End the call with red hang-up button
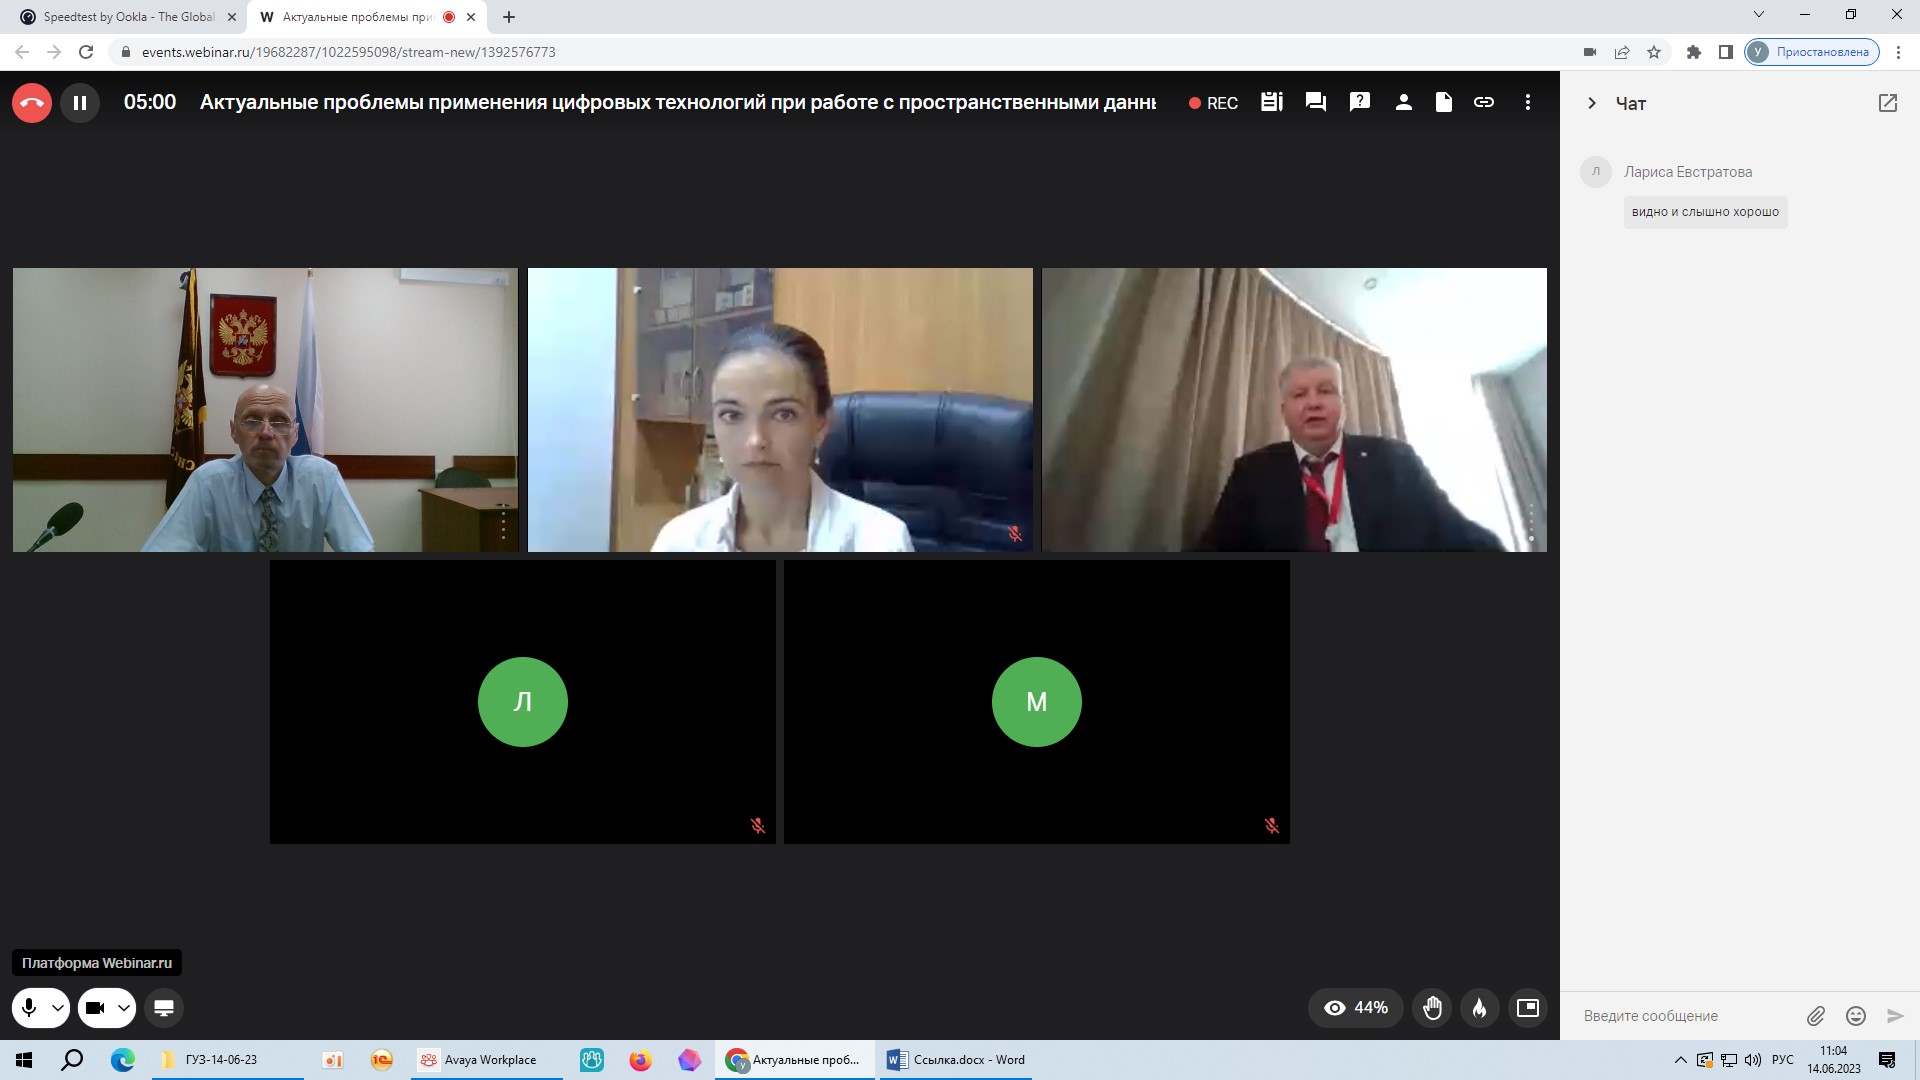 click(x=32, y=102)
